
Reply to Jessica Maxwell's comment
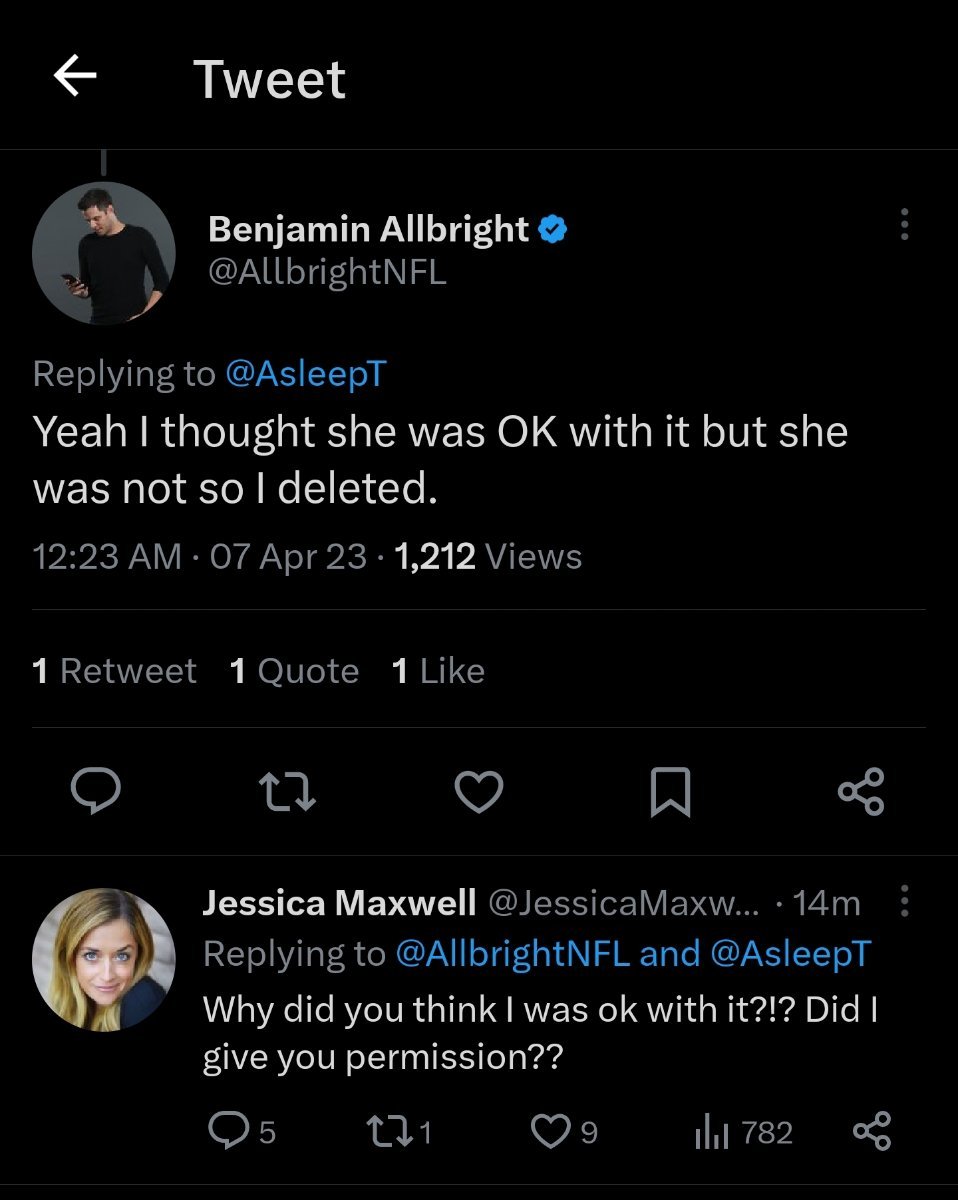click(228, 1131)
